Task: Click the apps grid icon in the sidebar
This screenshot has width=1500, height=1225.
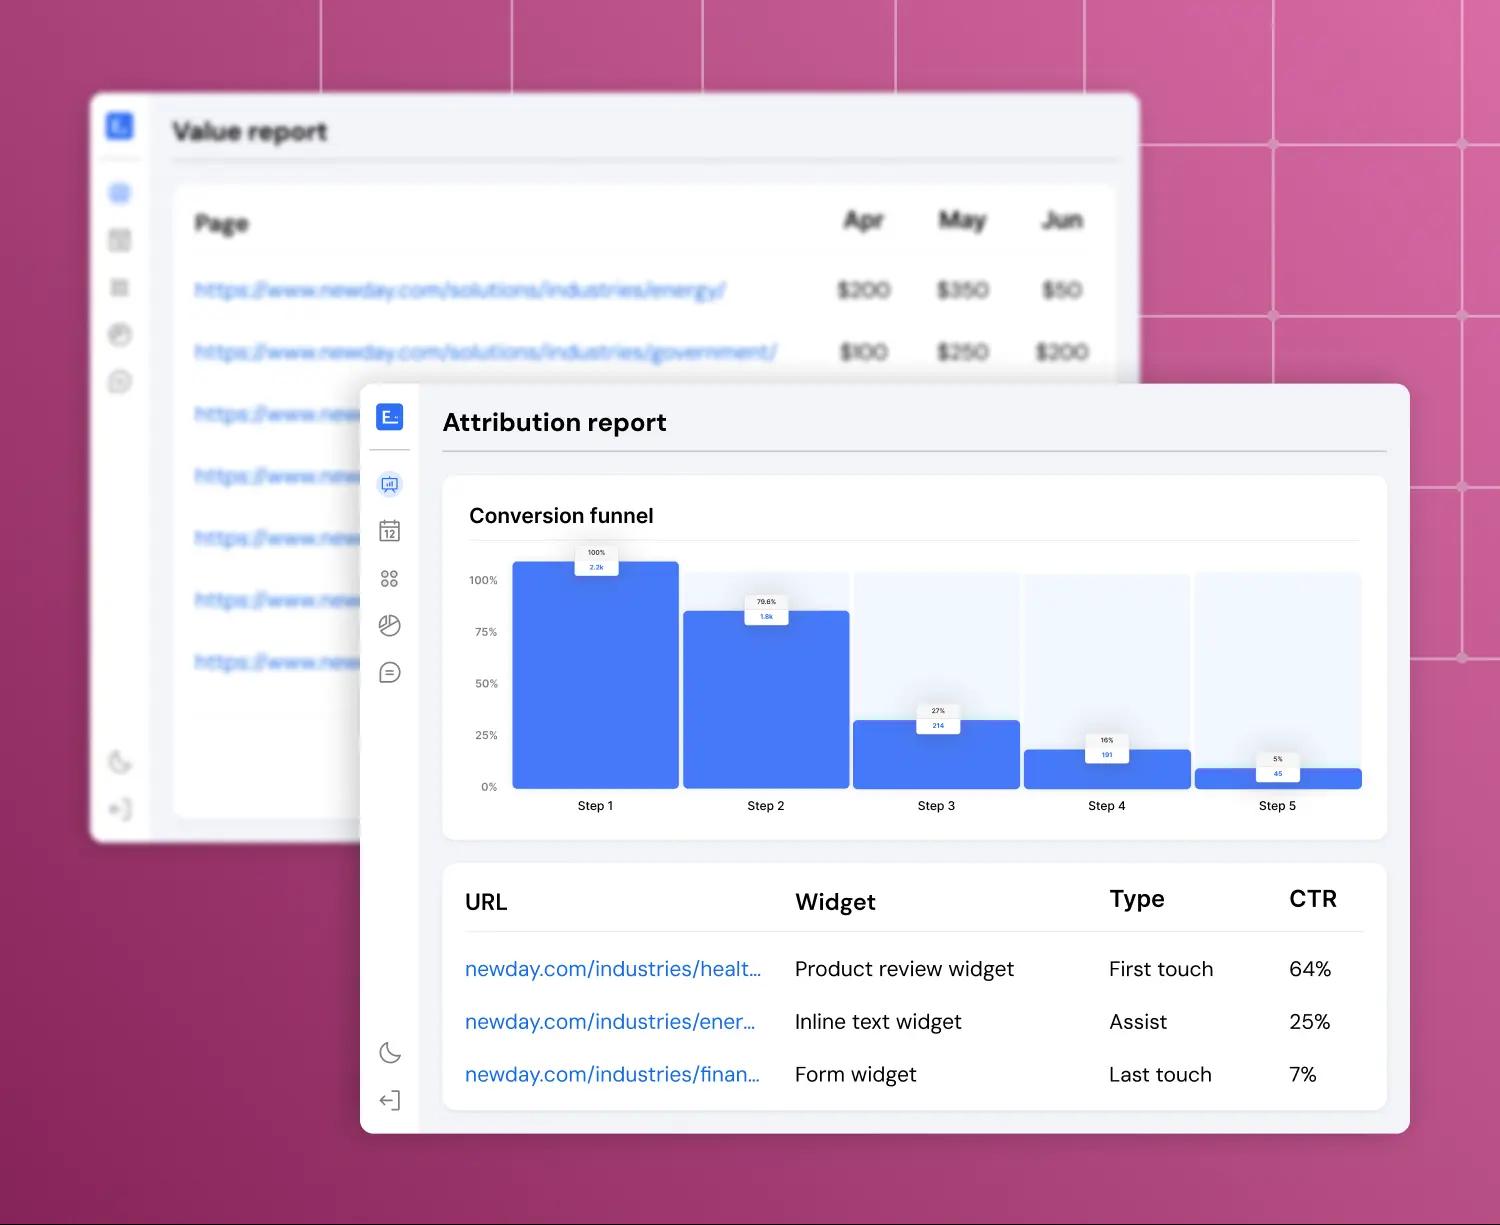Action: [390, 578]
